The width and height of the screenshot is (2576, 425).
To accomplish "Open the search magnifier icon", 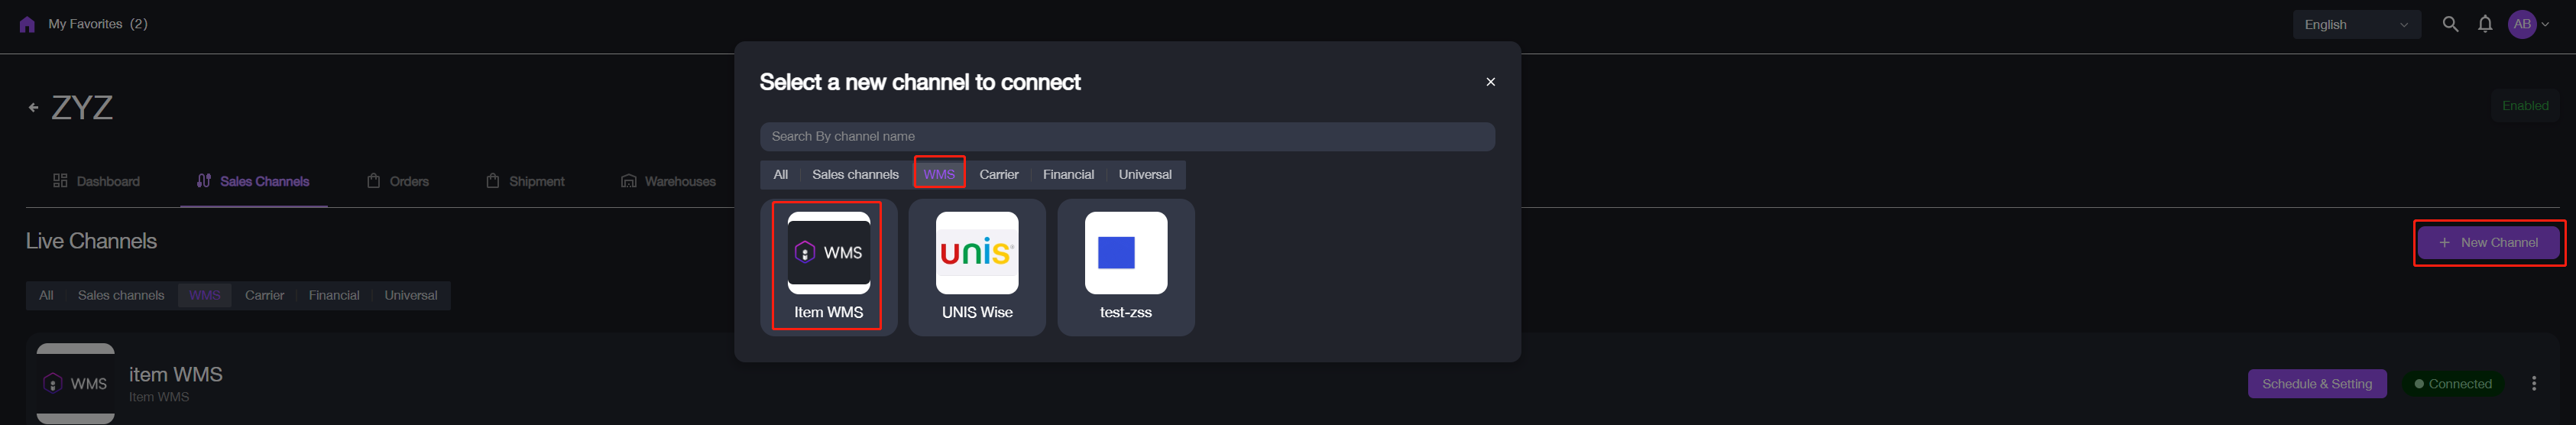I will pyautogui.click(x=2449, y=24).
